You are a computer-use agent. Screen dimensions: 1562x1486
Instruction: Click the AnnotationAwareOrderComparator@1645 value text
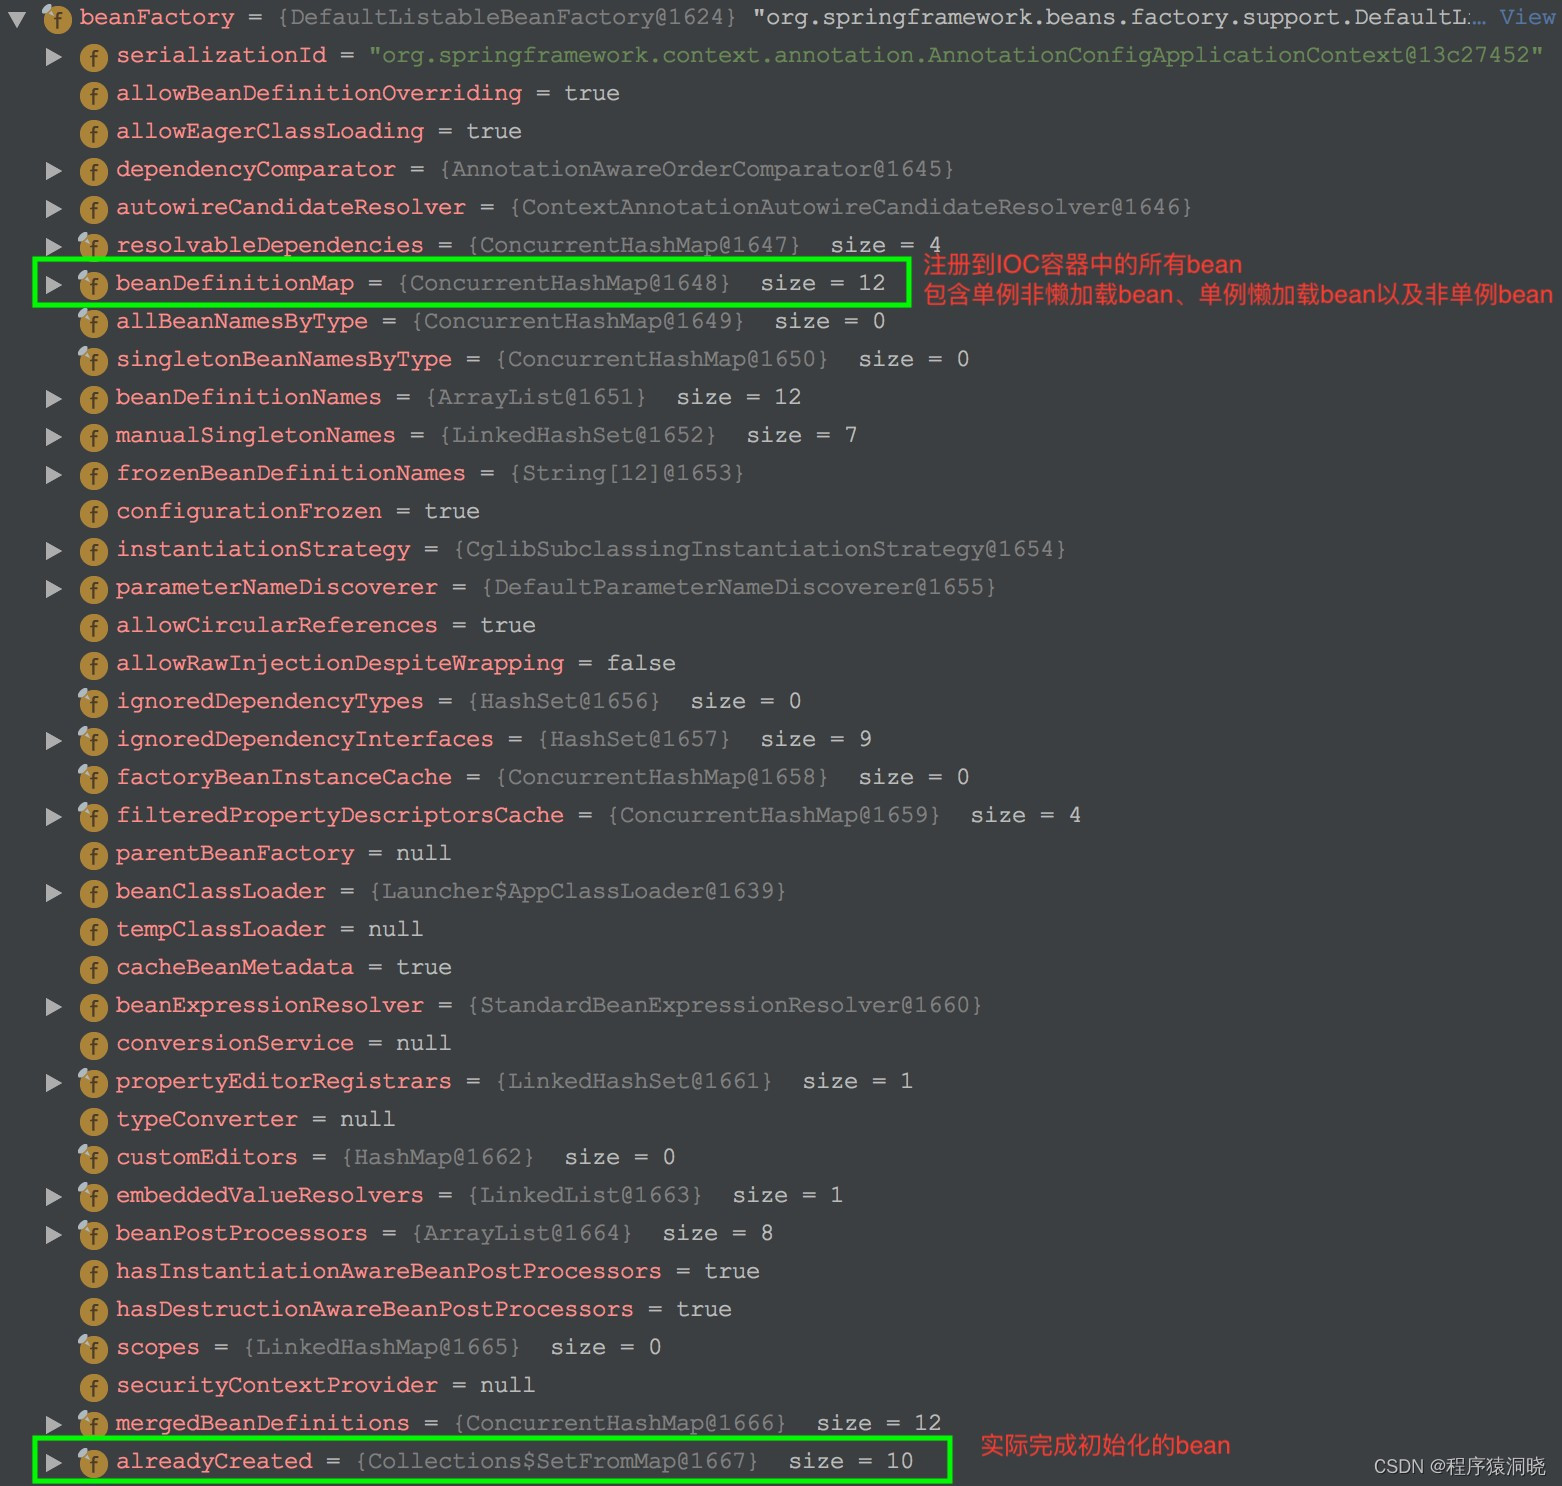[x=697, y=169]
